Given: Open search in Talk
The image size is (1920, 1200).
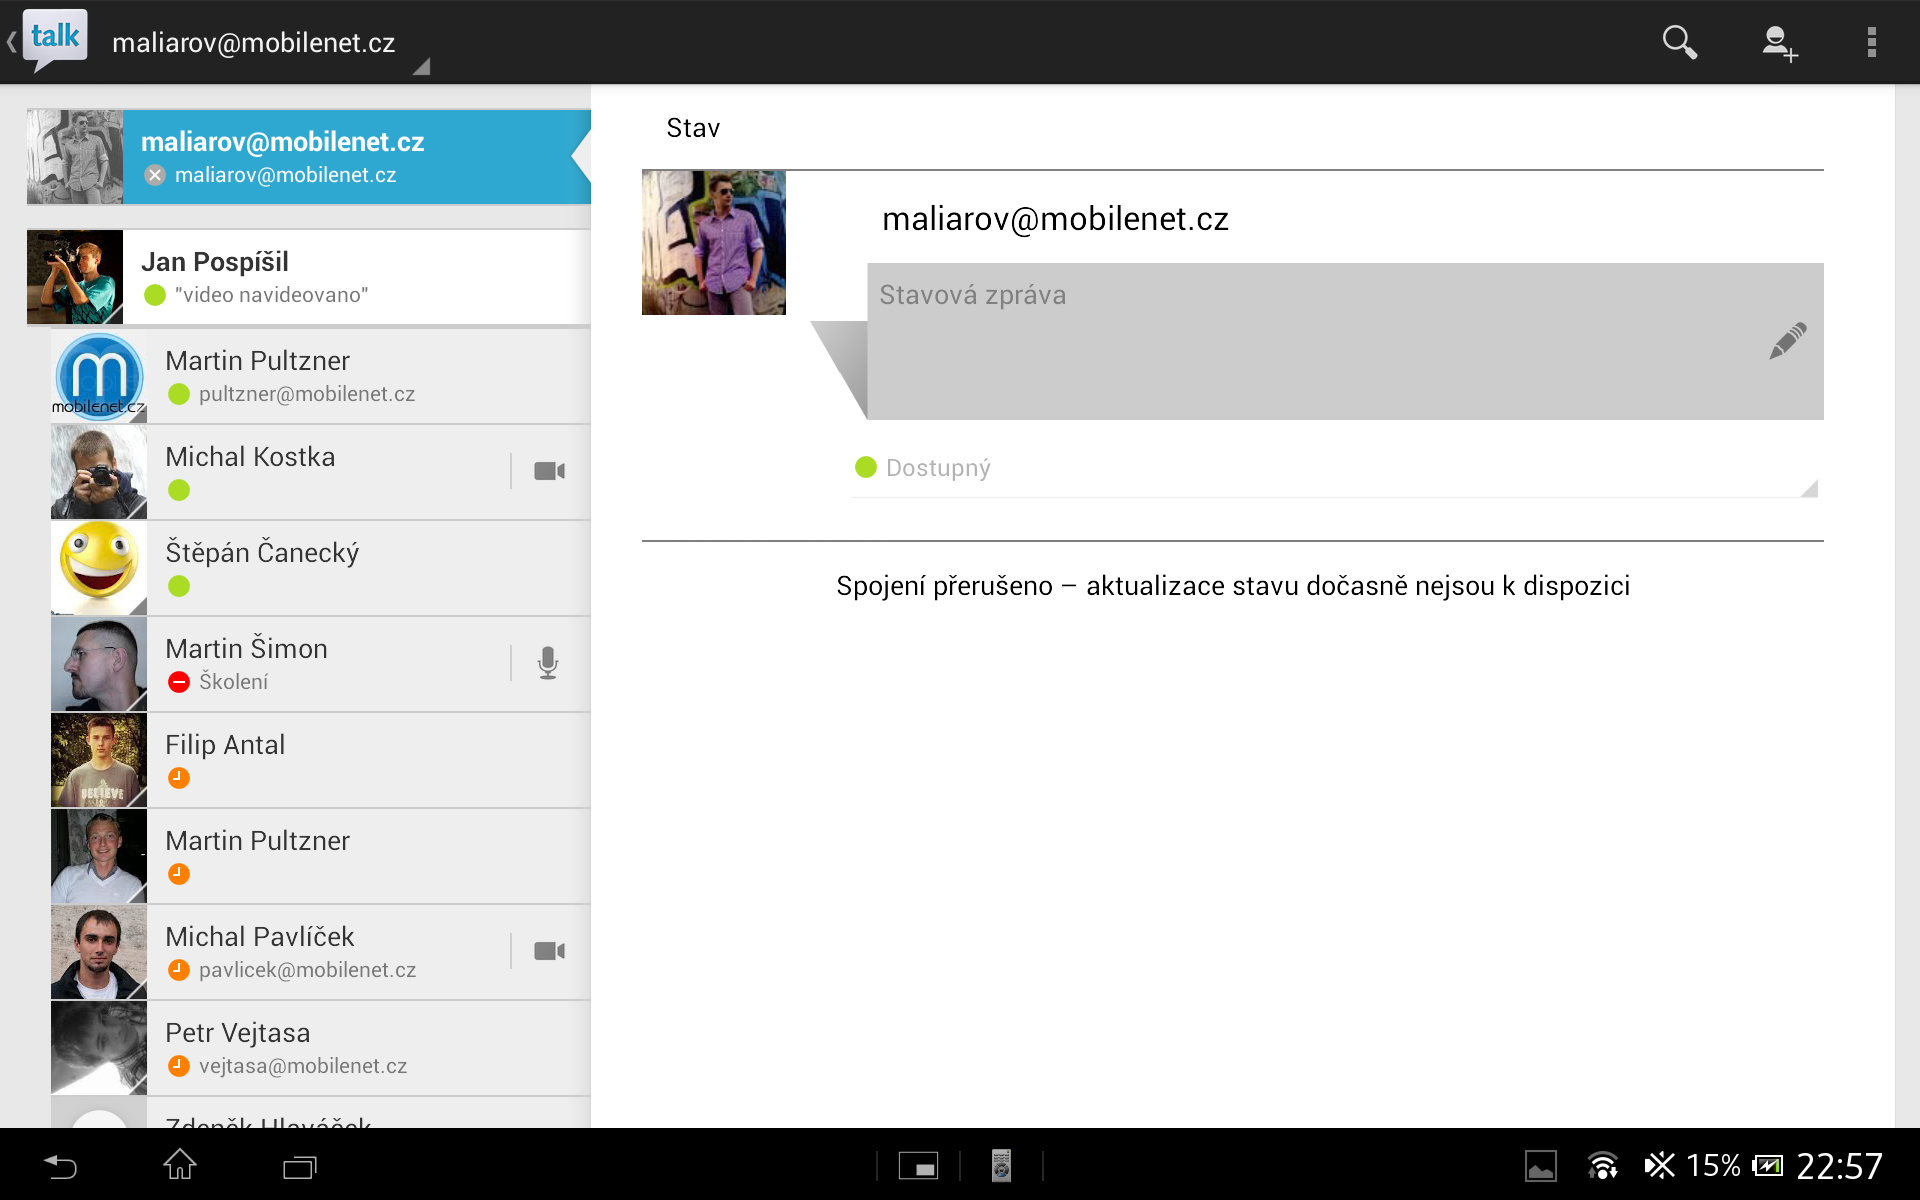Looking at the screenshot, I should (x=1679, y=42).
